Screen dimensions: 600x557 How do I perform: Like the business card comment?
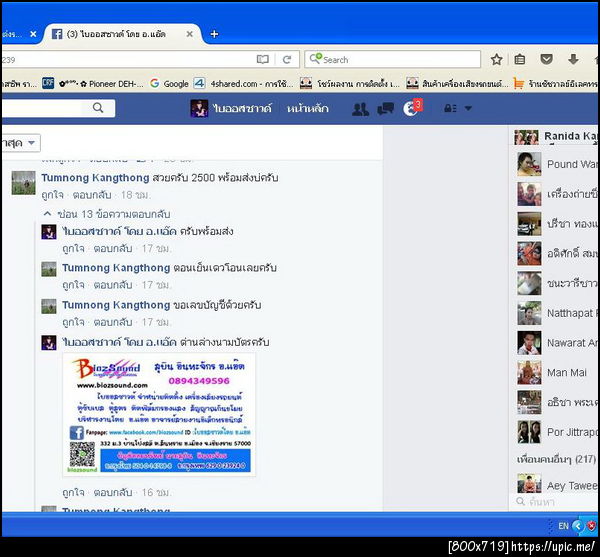tap(73, 492)
